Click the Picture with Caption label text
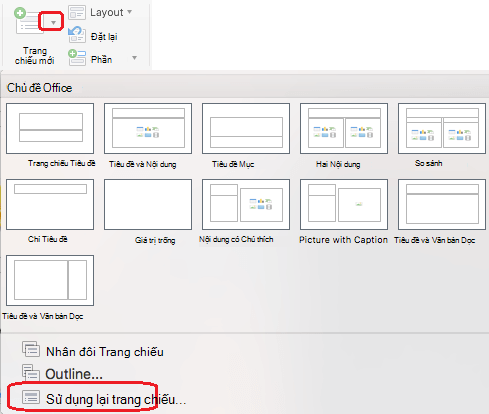 coord(343,240)
